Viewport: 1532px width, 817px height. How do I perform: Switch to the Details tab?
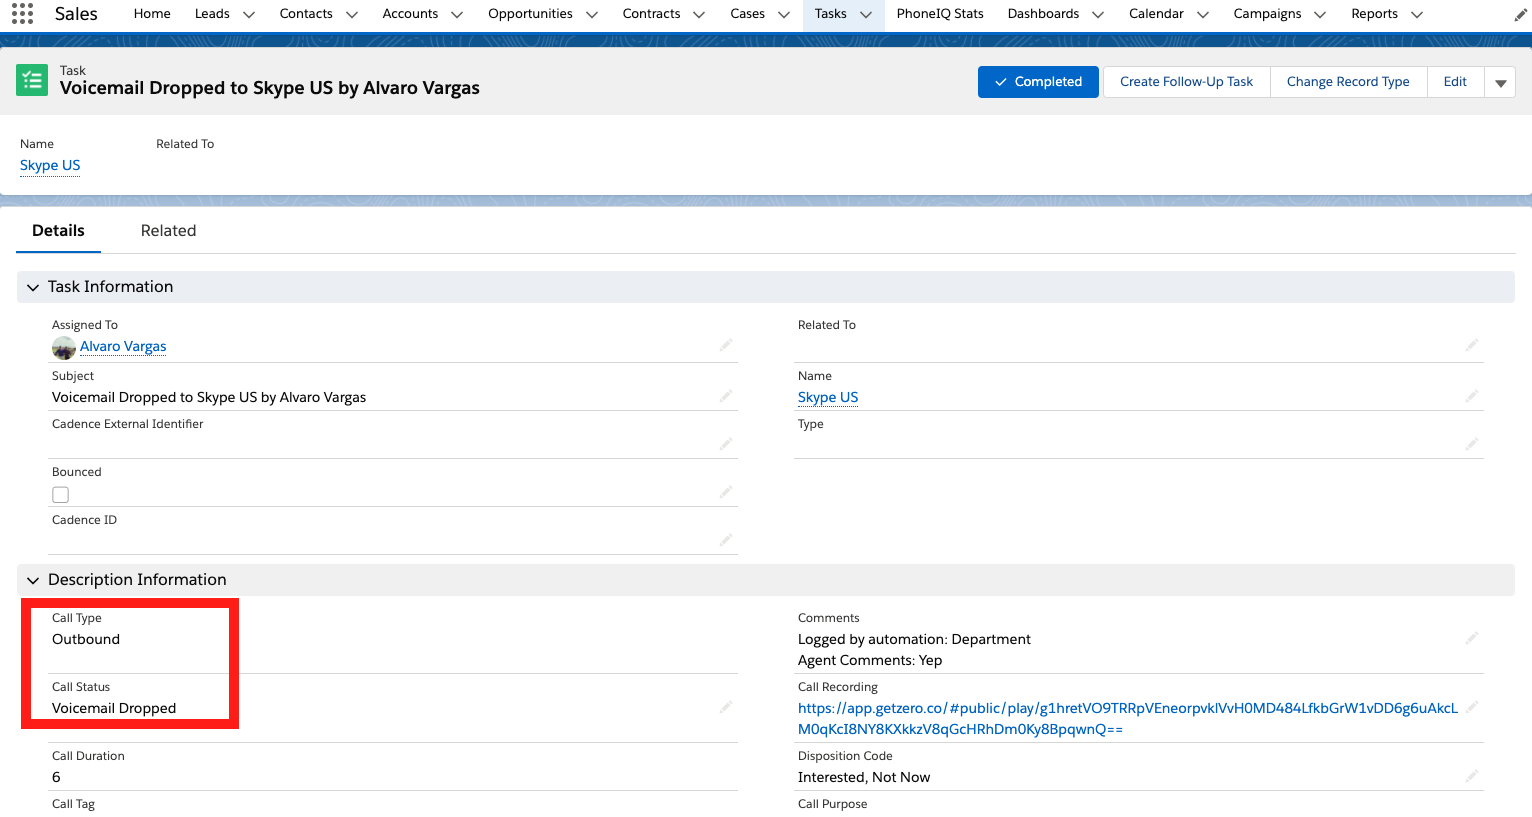pyautogui.click(x=58, y=231)
